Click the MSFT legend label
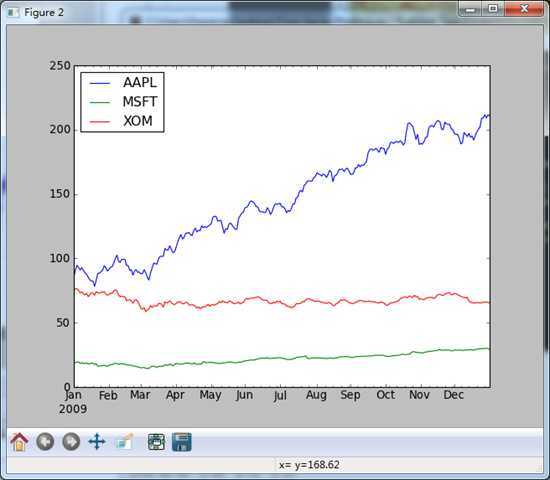This screenshot has width=550, height=480. pyautogui.click(x=140, y=102)
